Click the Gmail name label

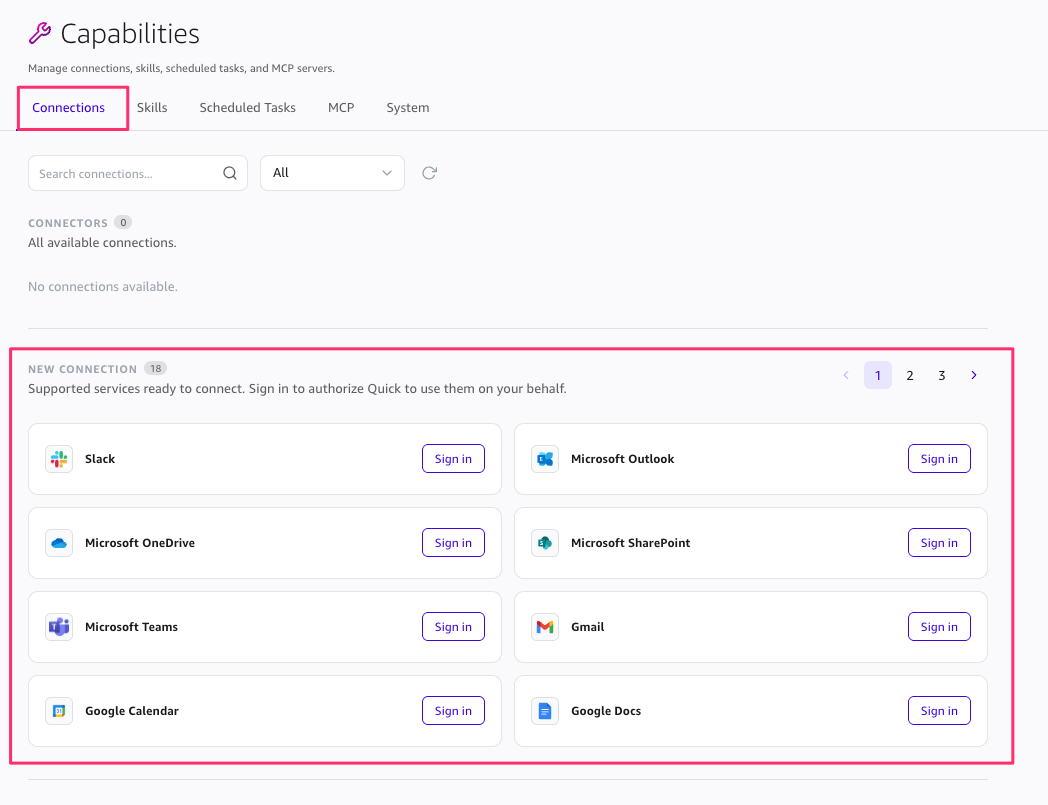(587, 626)
